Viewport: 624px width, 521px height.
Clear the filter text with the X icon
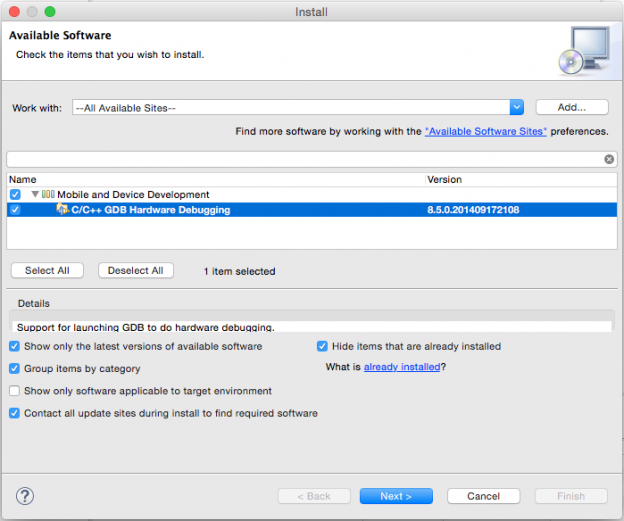609,159
